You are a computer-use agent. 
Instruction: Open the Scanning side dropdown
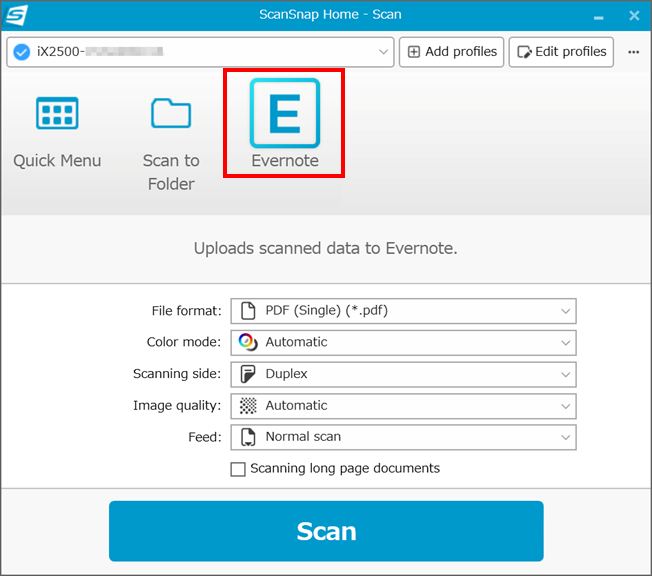403,374
